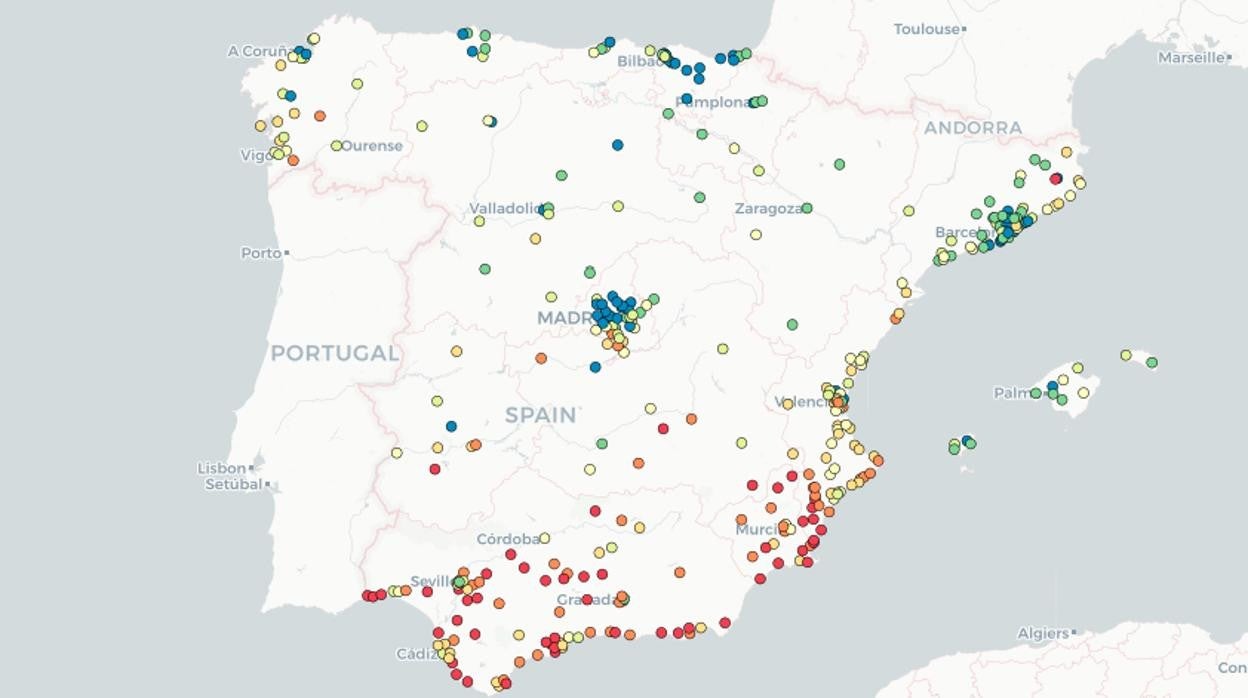Image resolution: width=1248 pixels, height=698 pixels.
Task: Select the blue marker in Extremadura near Portugal
Action: coord(451,426)
